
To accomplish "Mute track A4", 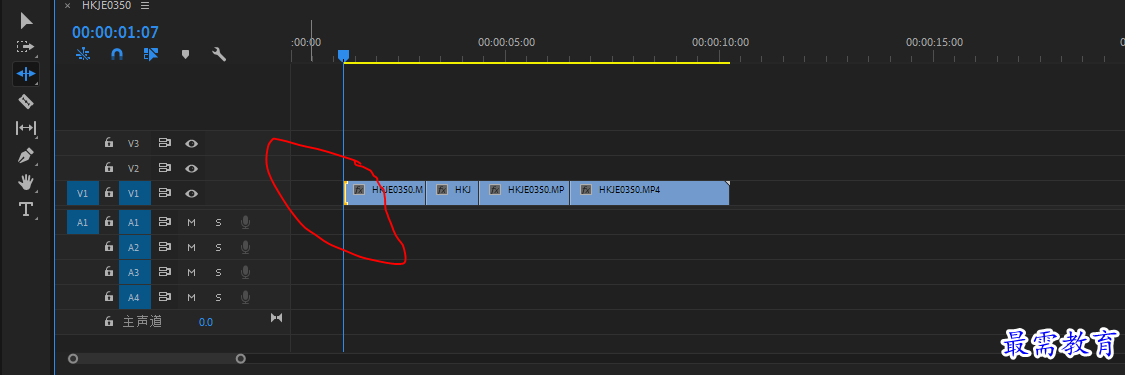I will pyautogui.click(x=192, y=297).
